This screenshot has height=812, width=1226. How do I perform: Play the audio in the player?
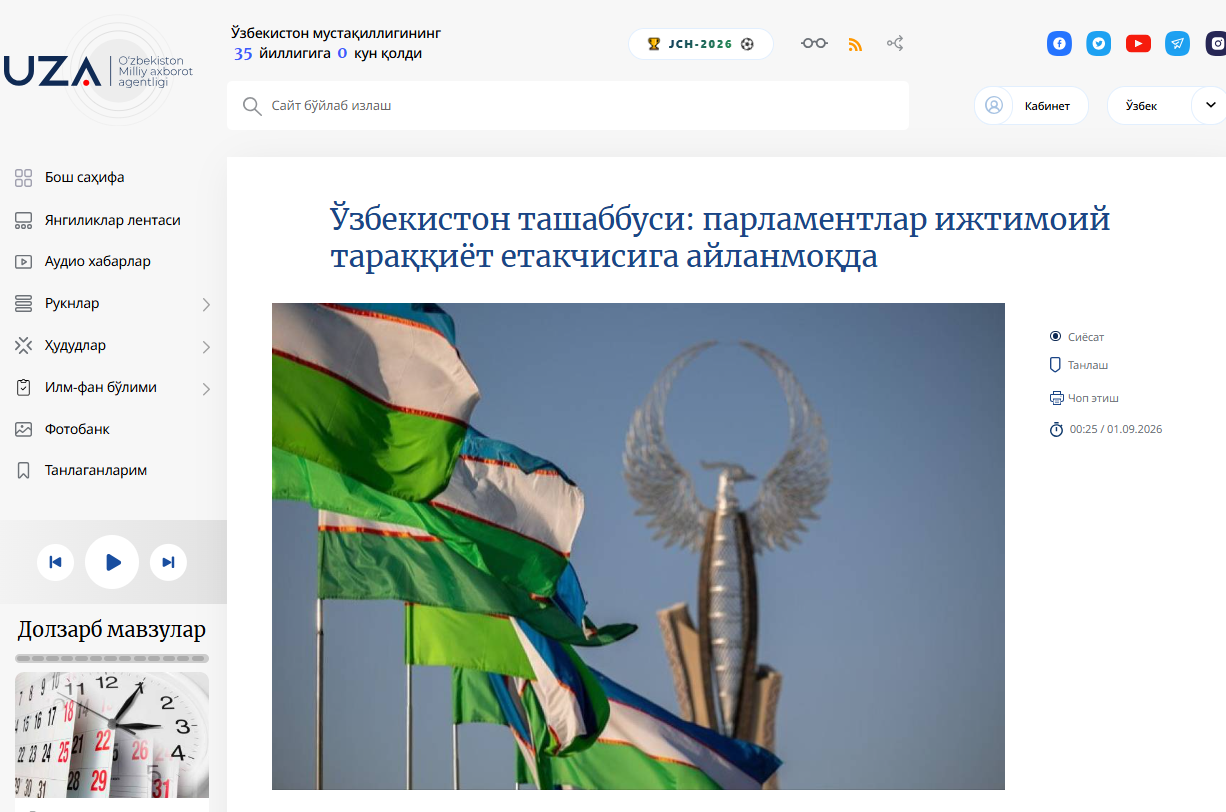click(112, 562)
